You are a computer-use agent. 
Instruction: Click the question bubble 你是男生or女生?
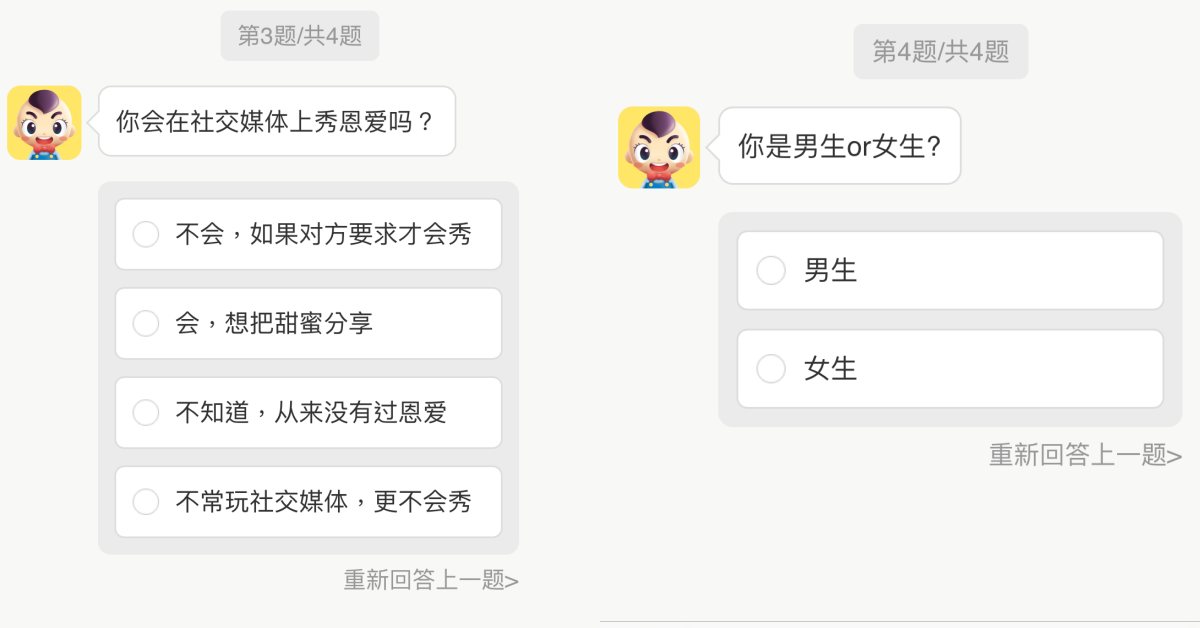(x=839, y=146)
